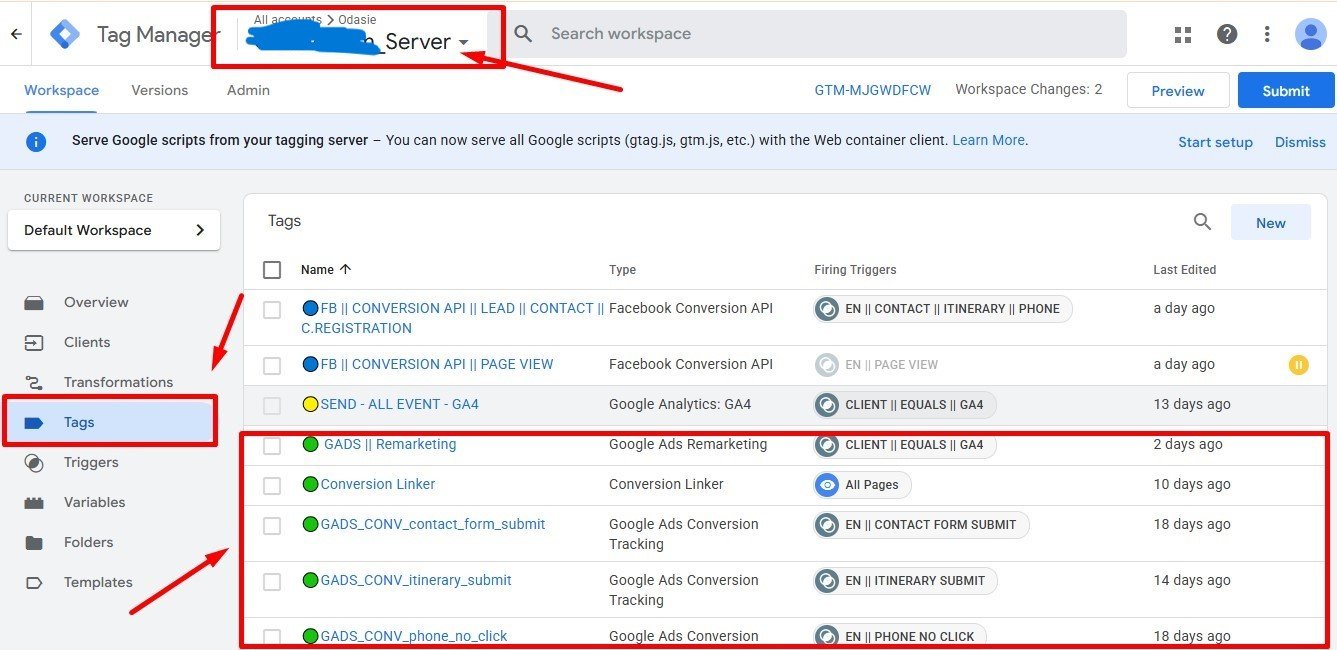Screen dimensions: 1337x650
Task: Click the Triggers icon in the sidebar
Action: point(34,462)
